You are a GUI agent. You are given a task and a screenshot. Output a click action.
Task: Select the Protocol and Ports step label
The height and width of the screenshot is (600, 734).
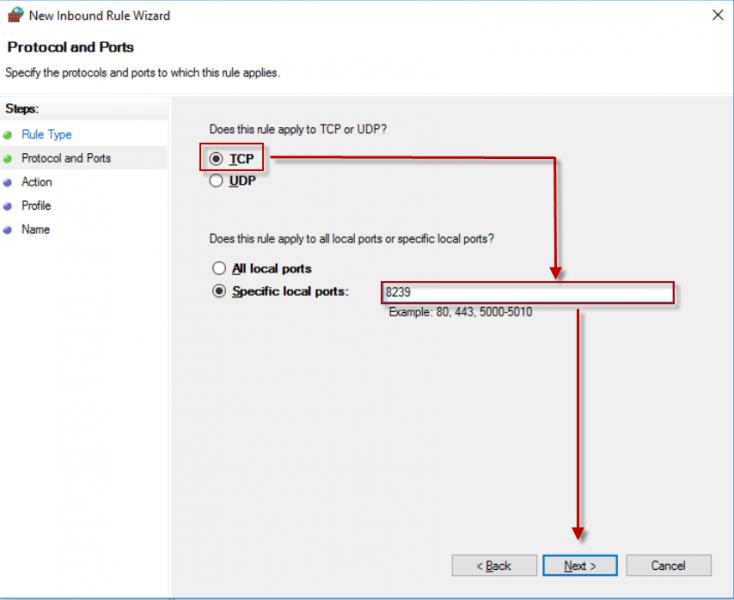tap(66, 159)
